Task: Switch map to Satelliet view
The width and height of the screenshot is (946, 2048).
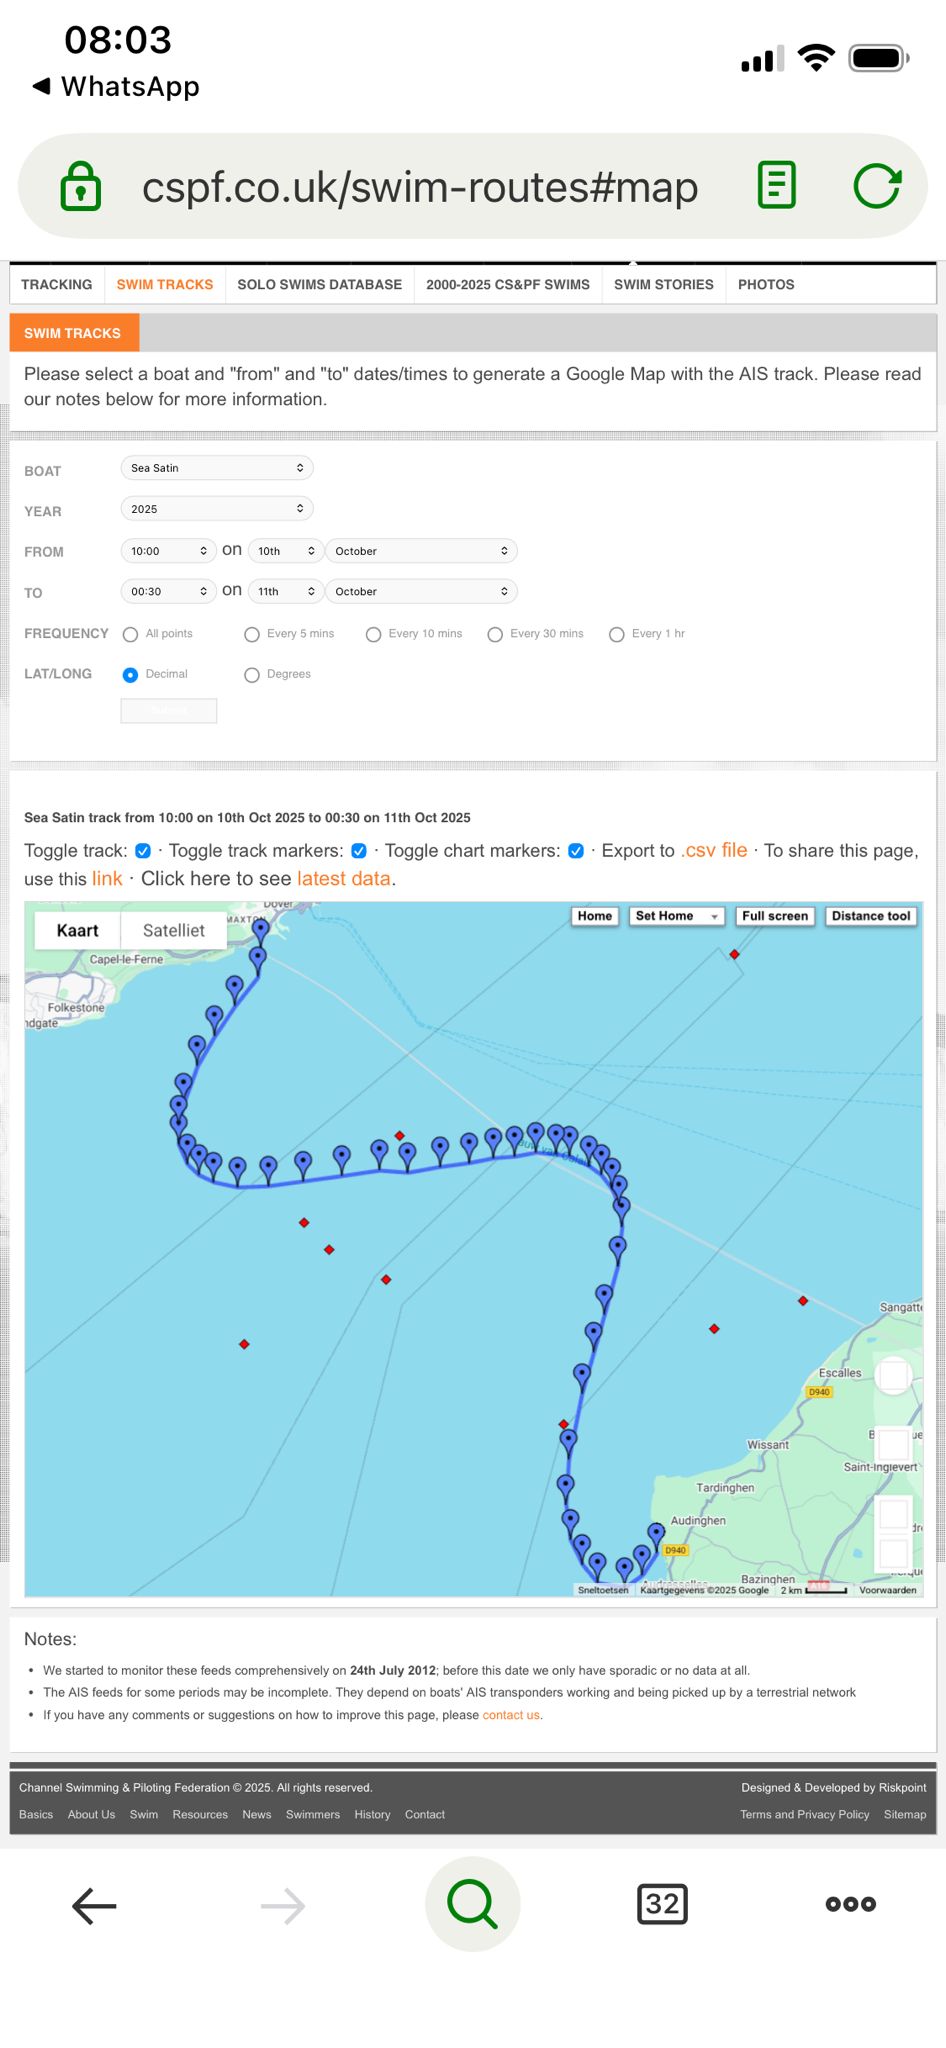Action: click(x=173, y=930)
